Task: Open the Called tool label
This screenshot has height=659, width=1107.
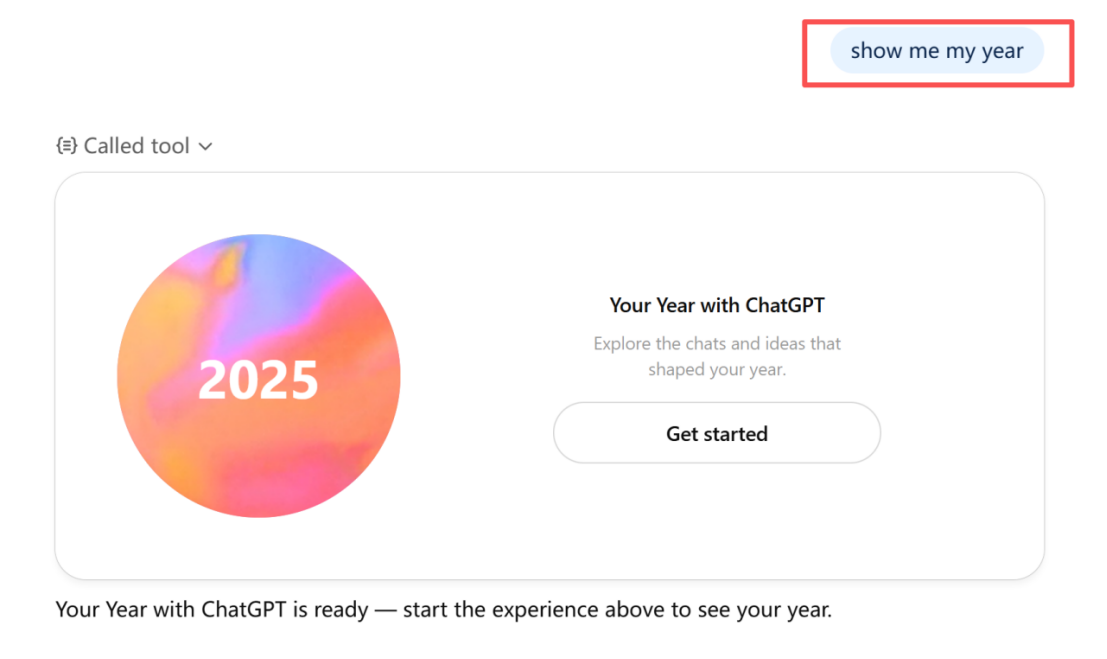Action: coord(136,146)
